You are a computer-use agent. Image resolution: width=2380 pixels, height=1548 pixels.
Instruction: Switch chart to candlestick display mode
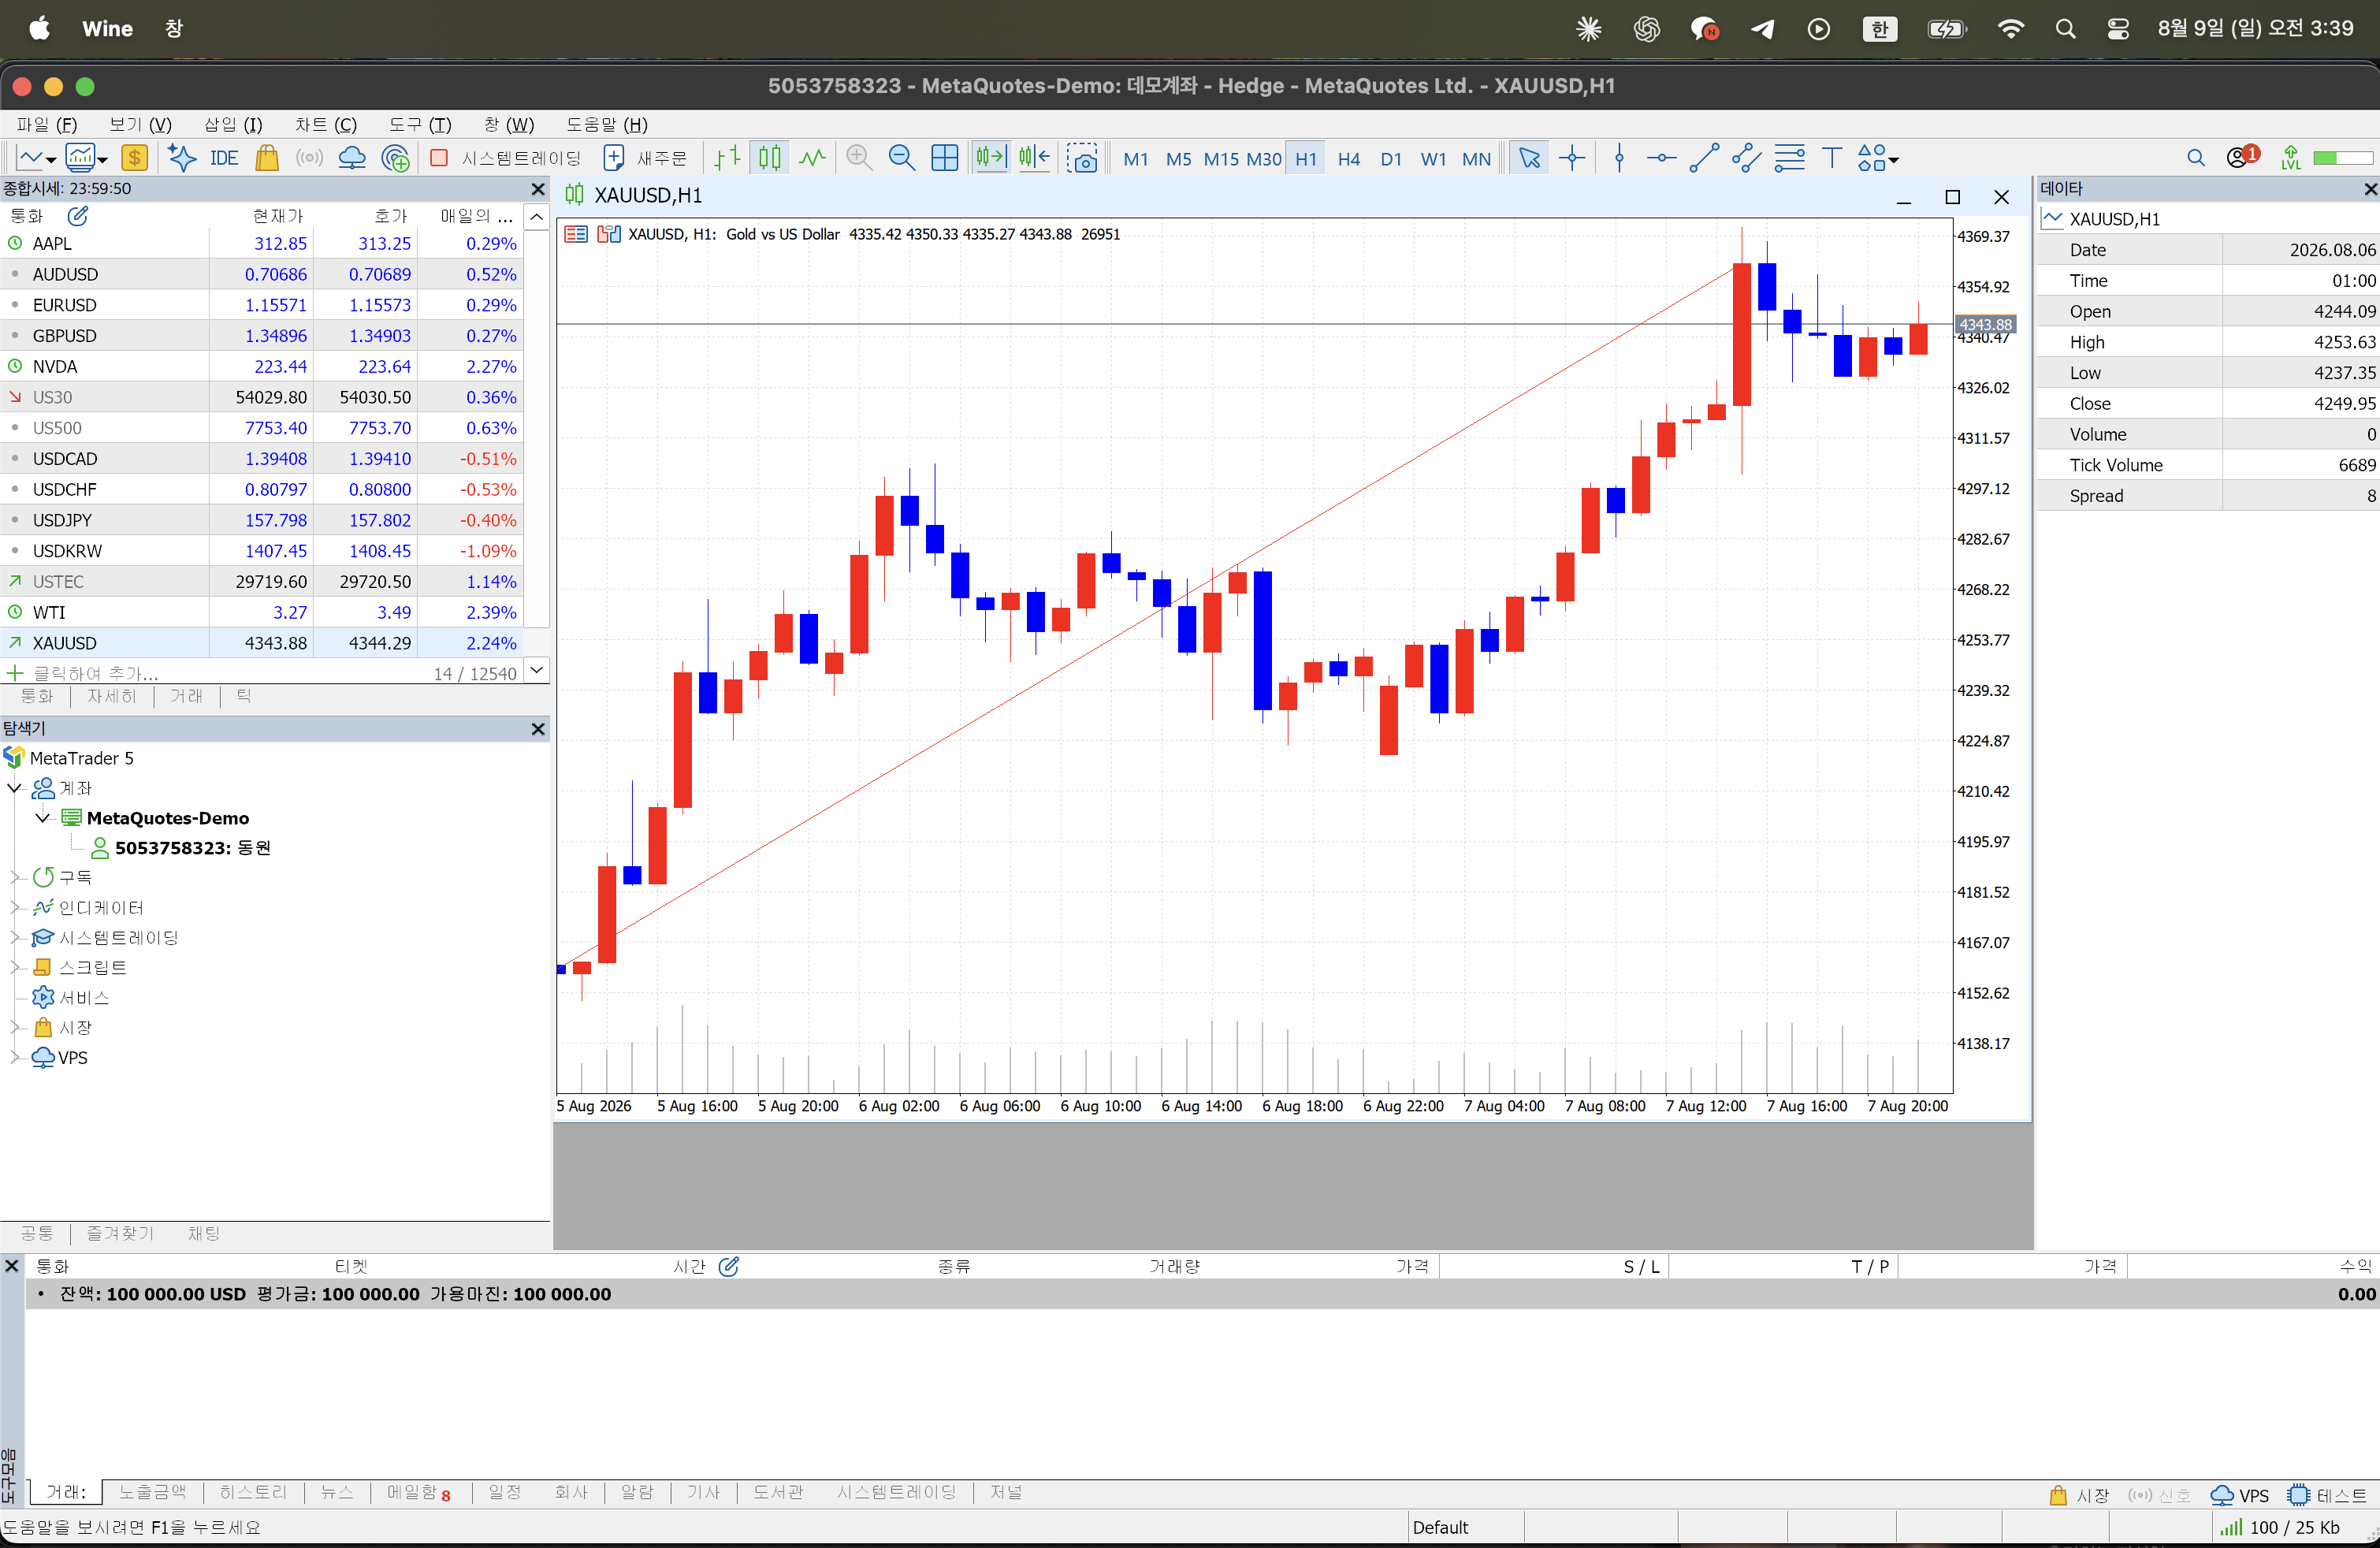pos(770,158)
